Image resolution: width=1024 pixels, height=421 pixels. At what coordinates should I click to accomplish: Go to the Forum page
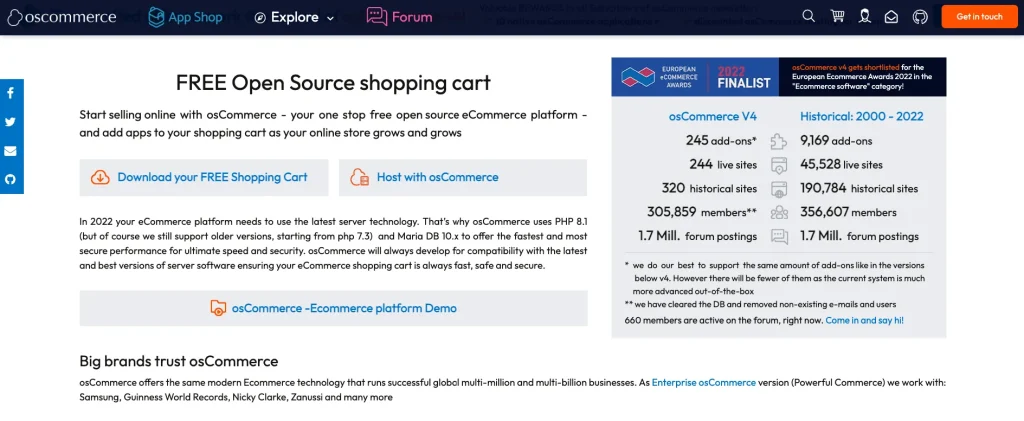(x=399, y=17)
